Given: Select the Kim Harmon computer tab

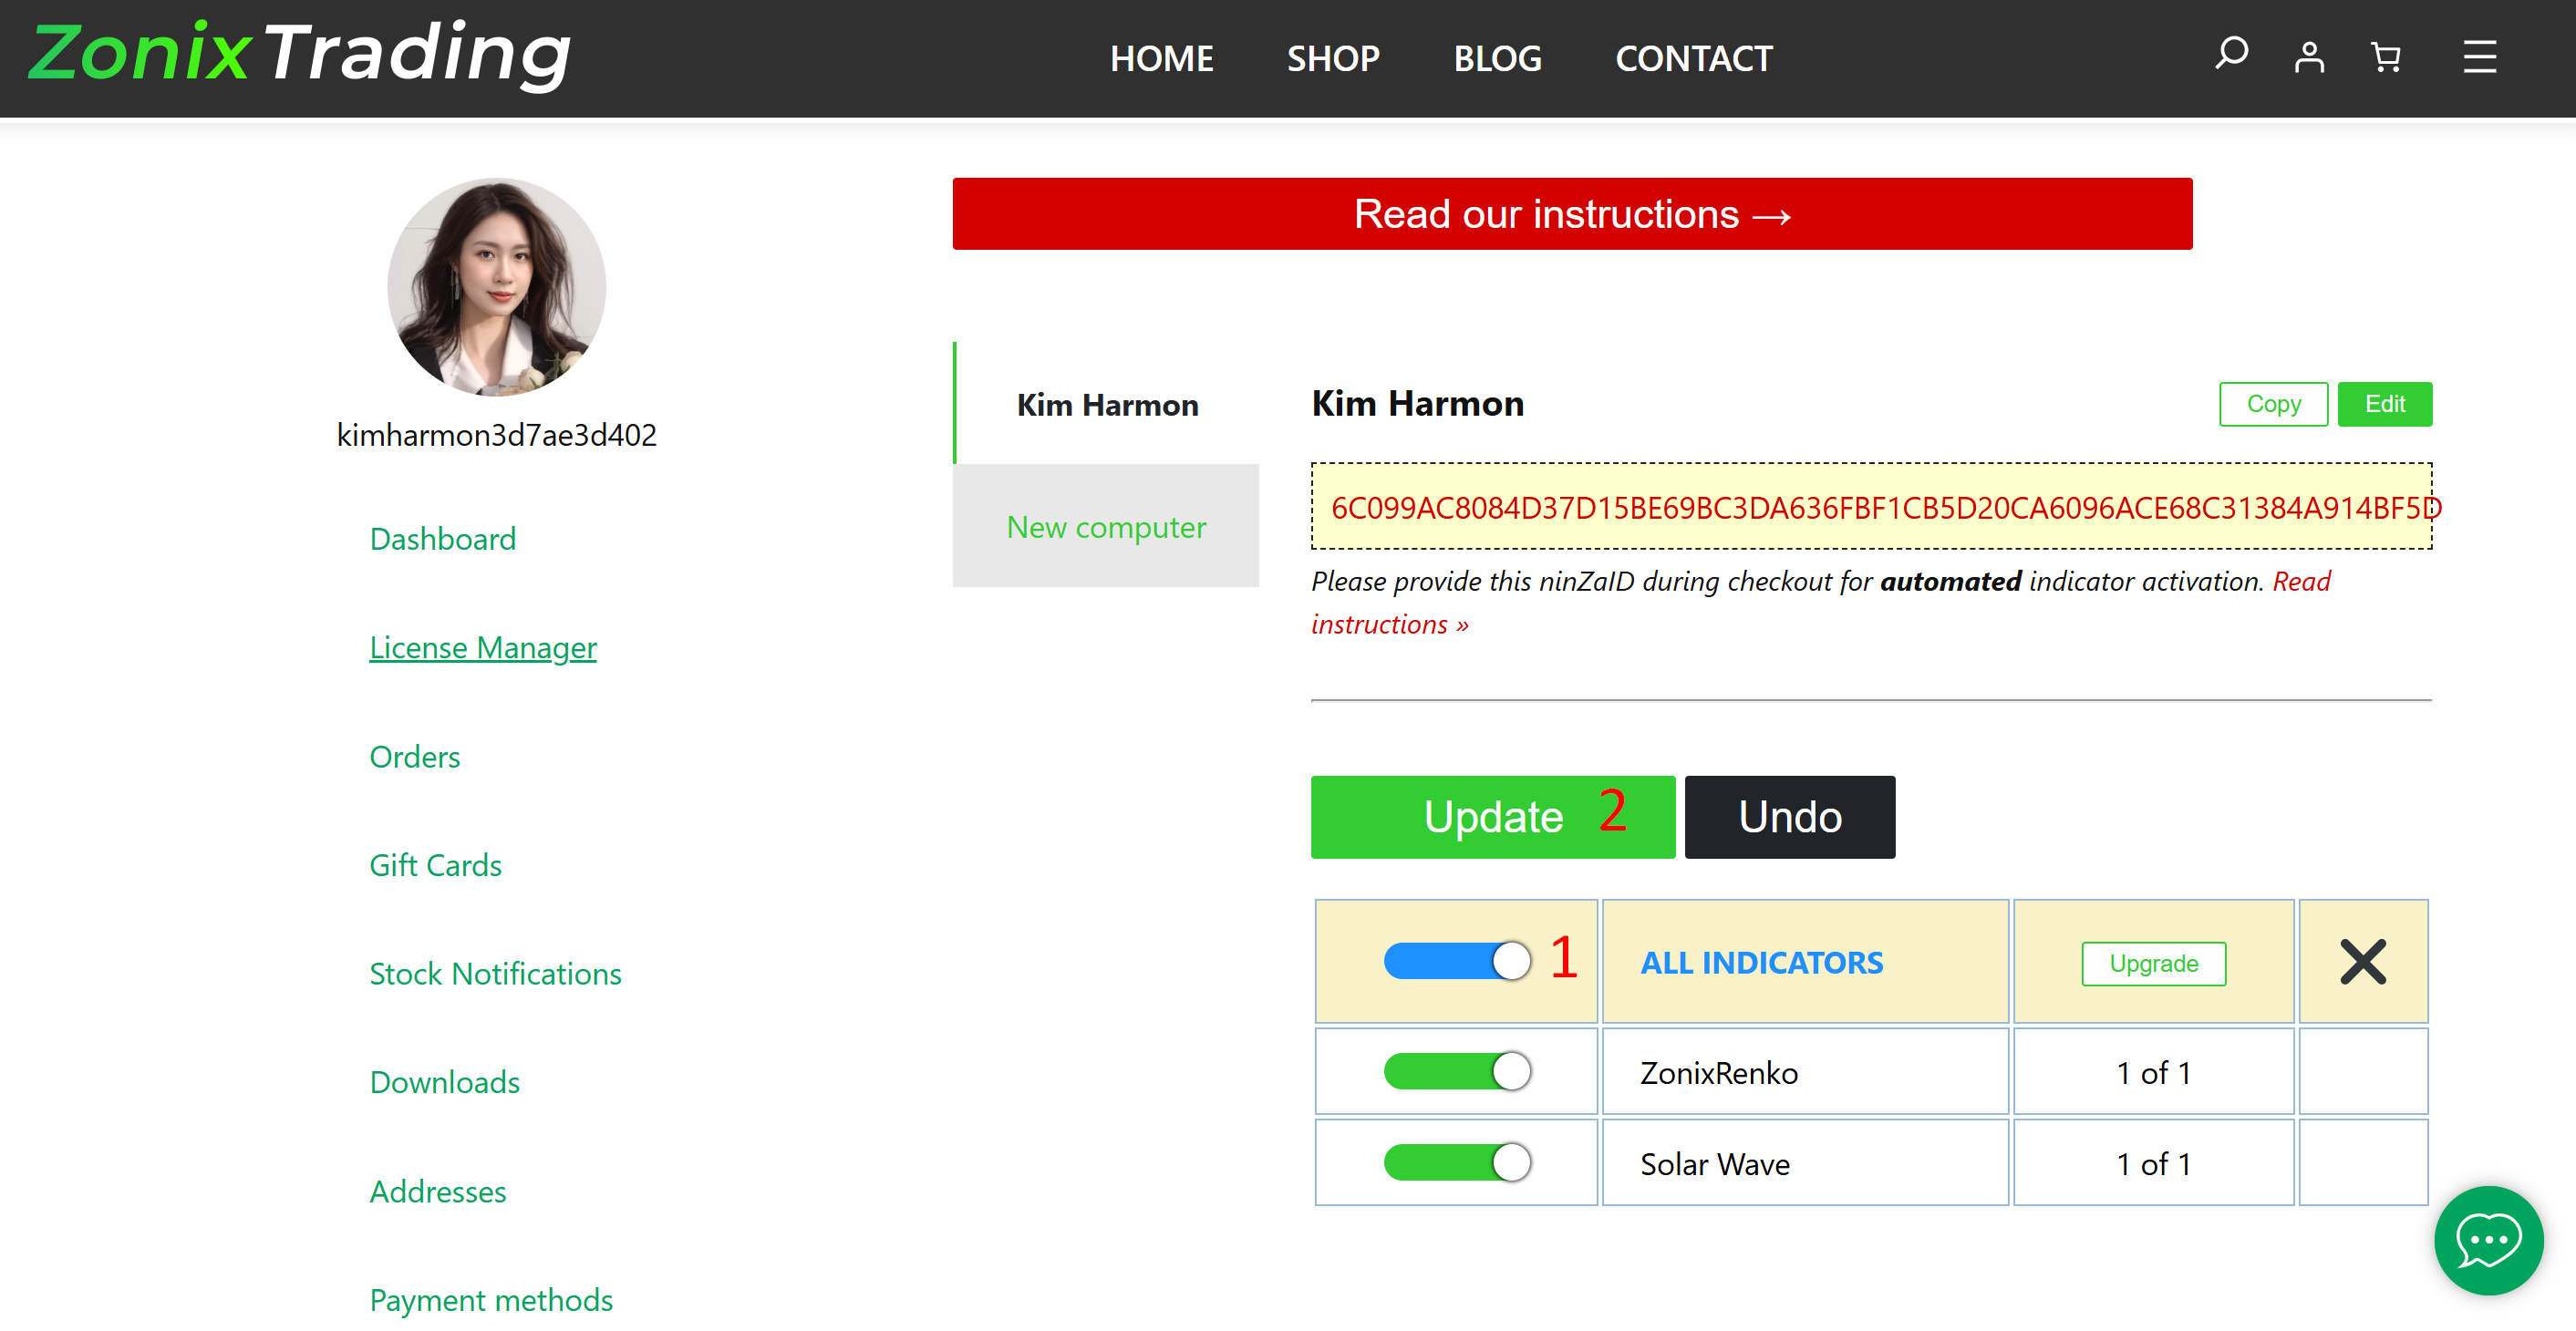Looking at the screenshot, I should (x=1107, y=404).
